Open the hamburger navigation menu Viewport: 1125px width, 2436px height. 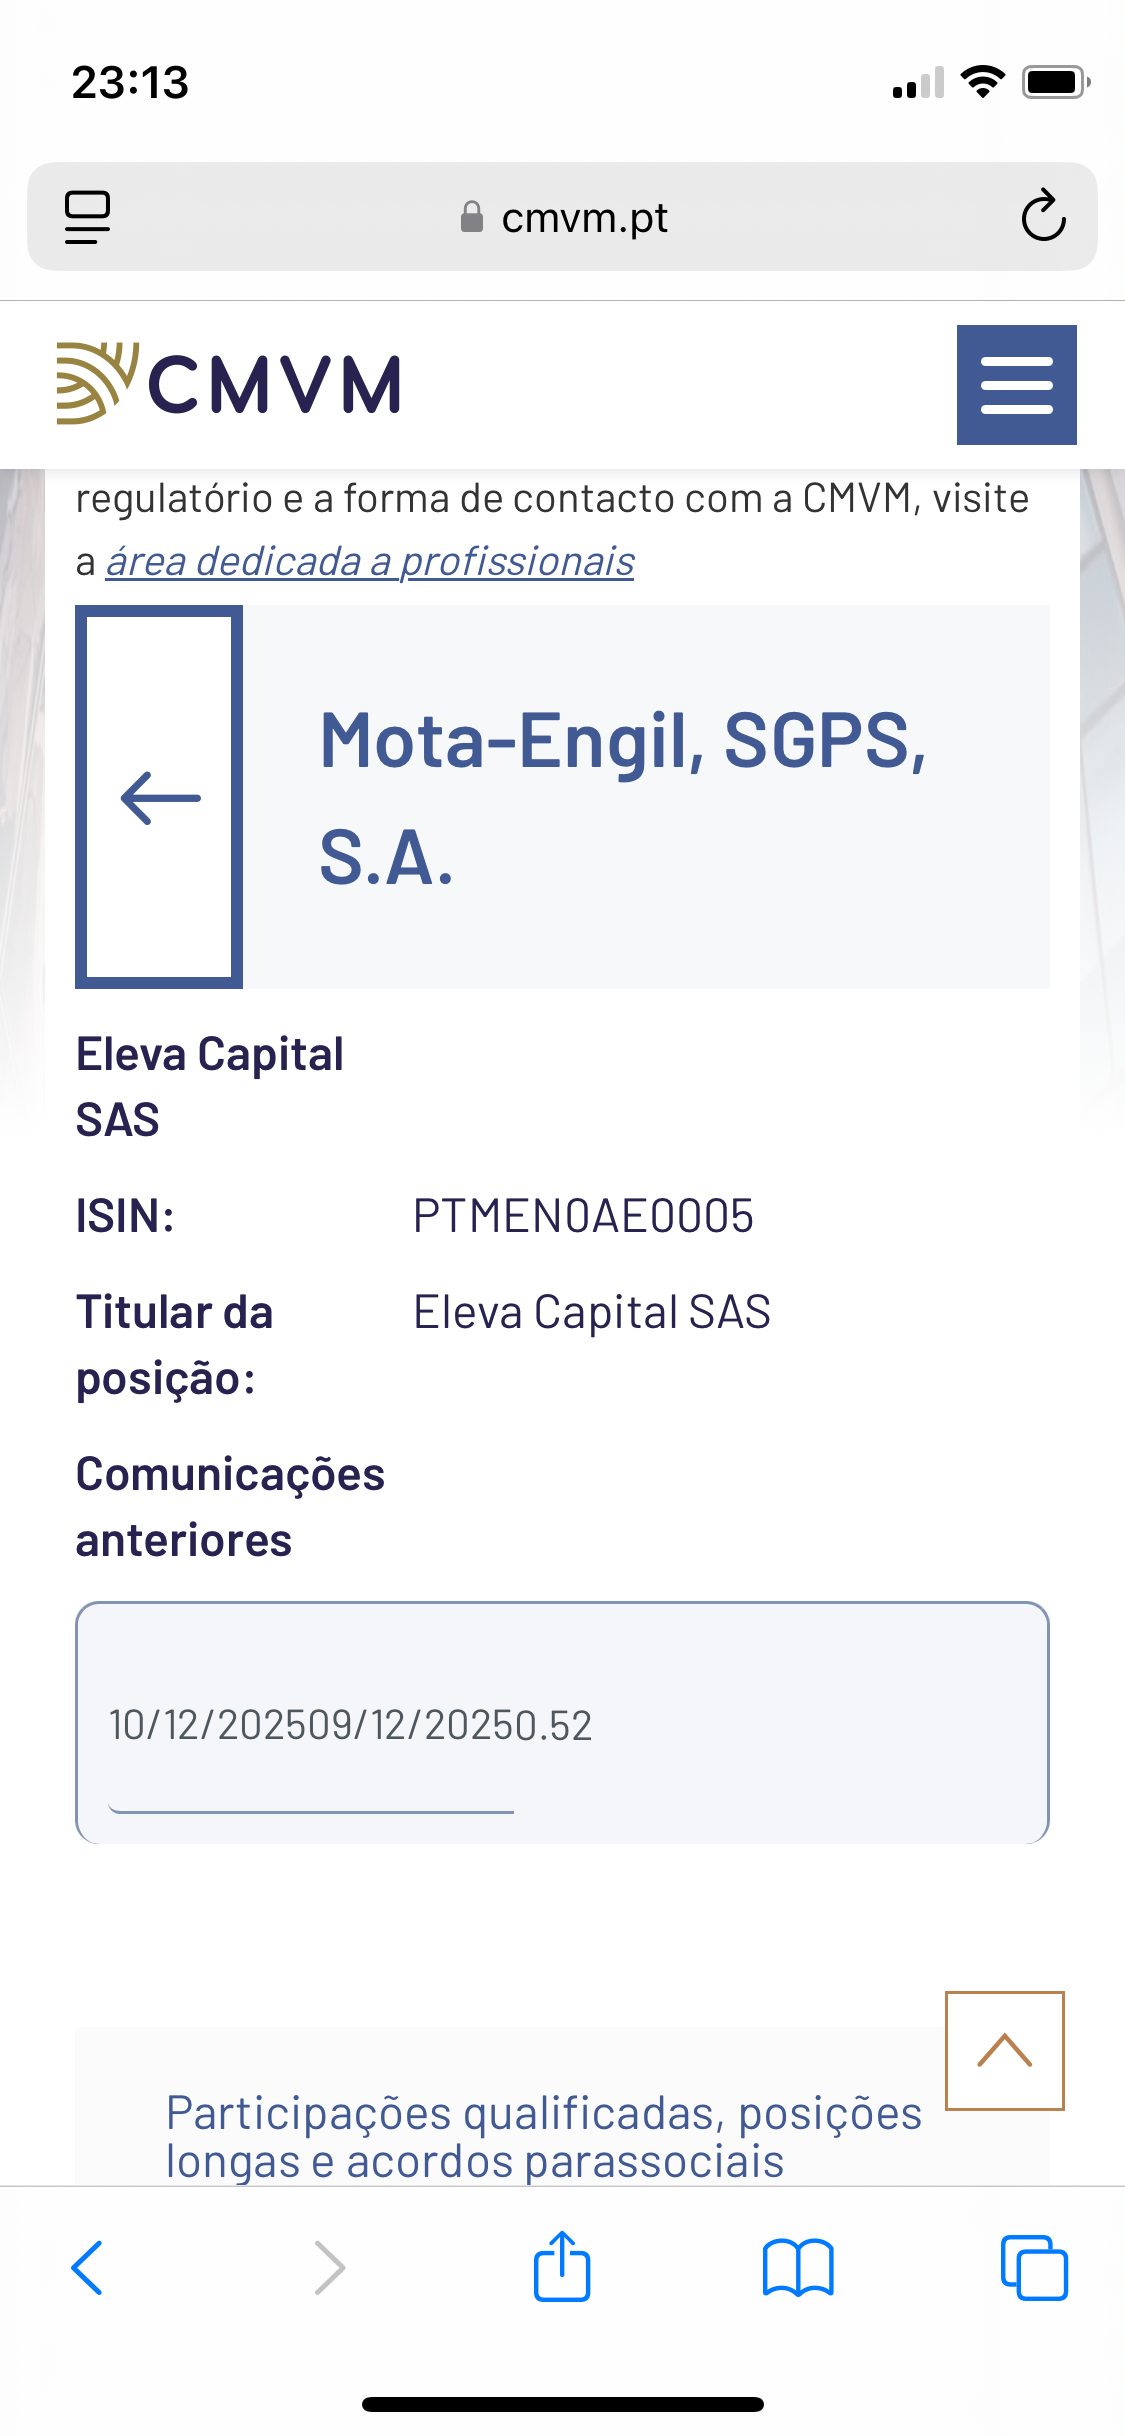click(1016, 385)
